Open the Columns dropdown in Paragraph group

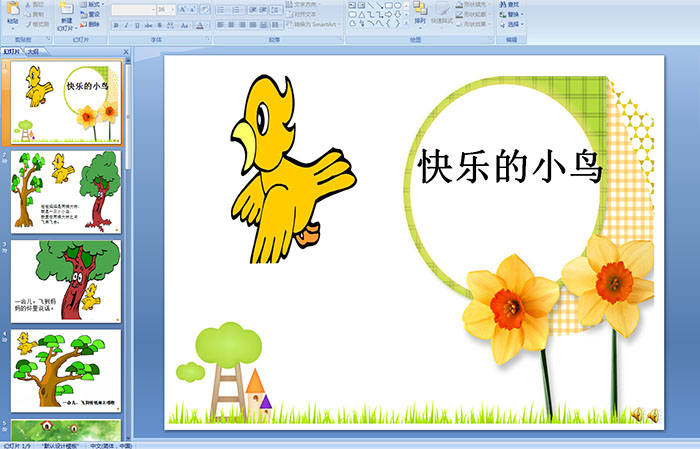[276, 25]
